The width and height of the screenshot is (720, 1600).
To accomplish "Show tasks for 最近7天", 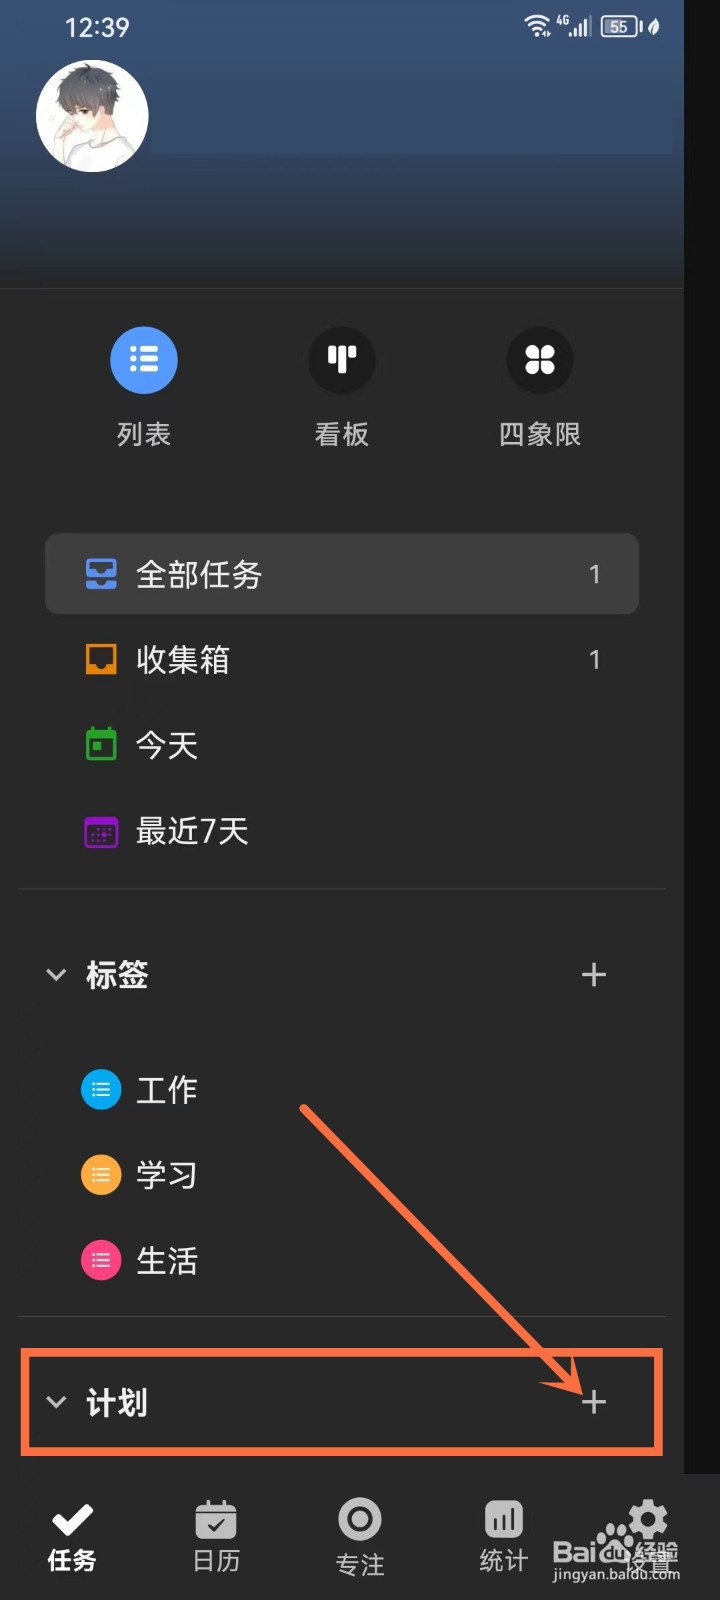I will click(342, 831).
